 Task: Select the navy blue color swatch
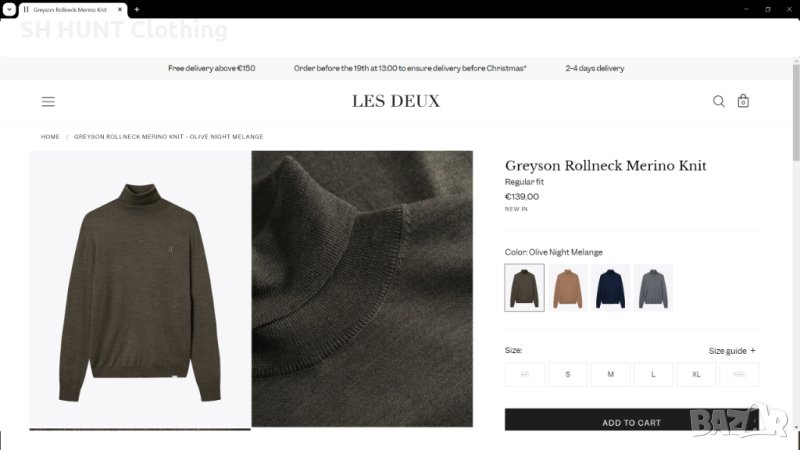610,288
